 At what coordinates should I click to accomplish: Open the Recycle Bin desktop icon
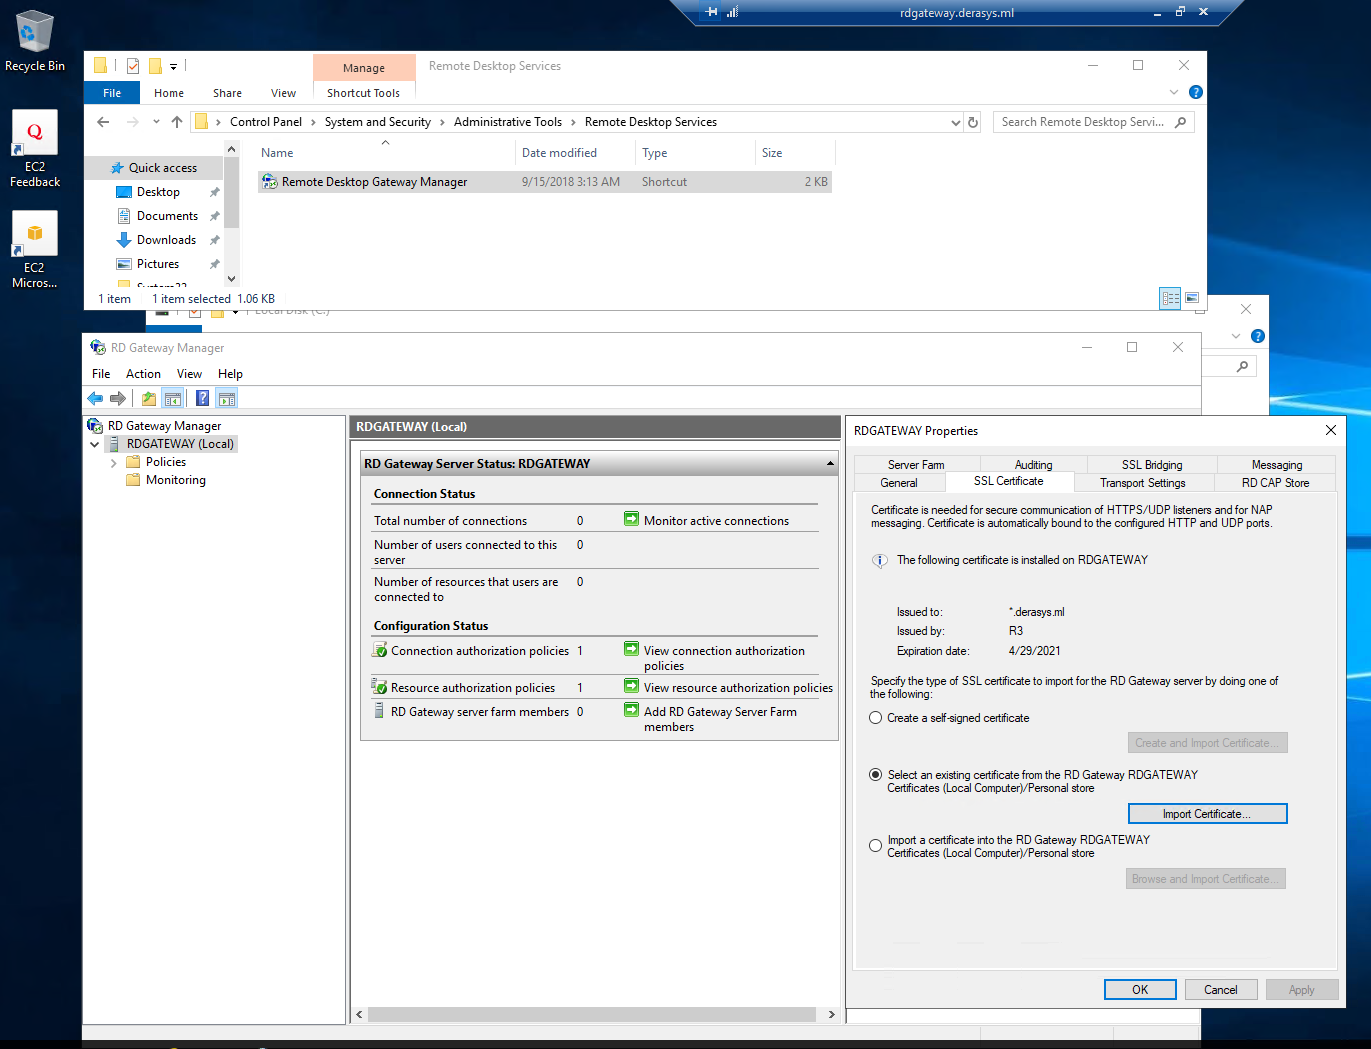35,41
